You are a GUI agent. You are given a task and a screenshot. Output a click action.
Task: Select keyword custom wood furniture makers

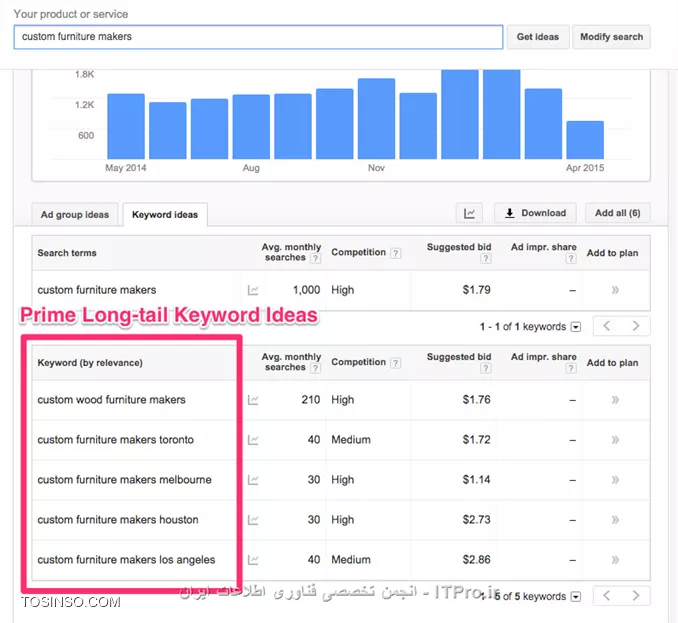pos(112,400)
